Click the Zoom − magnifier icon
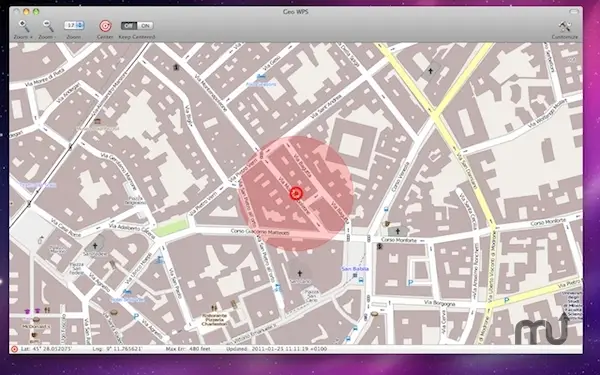Viewport: 600px width, 375px height. (x=48, y=26)
